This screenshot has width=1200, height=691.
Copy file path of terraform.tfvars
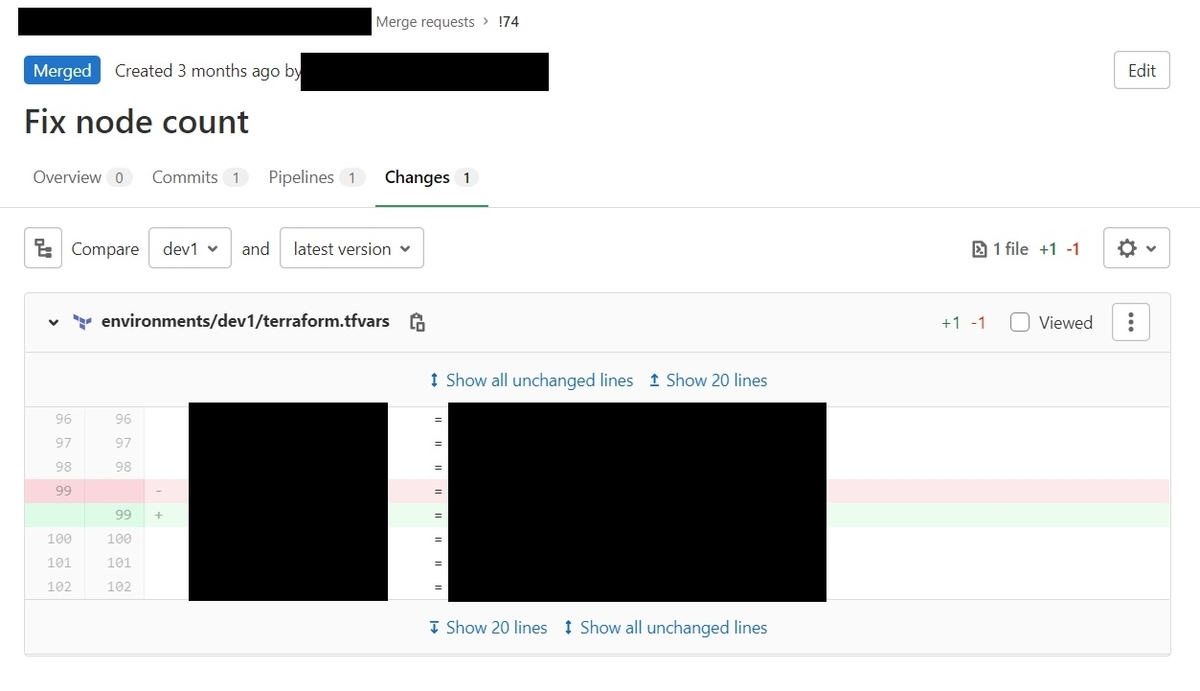[418, 322]
